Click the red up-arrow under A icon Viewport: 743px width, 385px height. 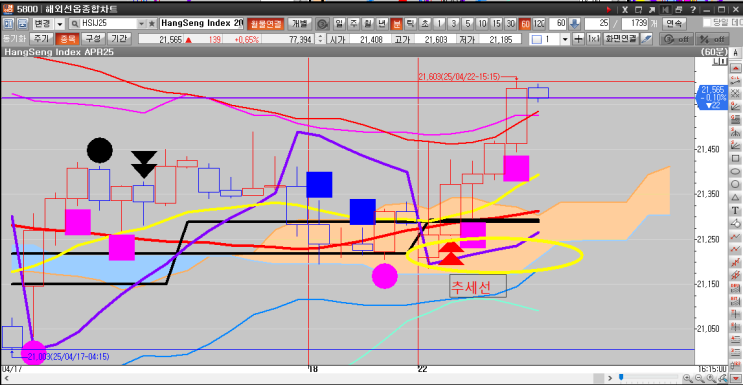pos(735,69)
